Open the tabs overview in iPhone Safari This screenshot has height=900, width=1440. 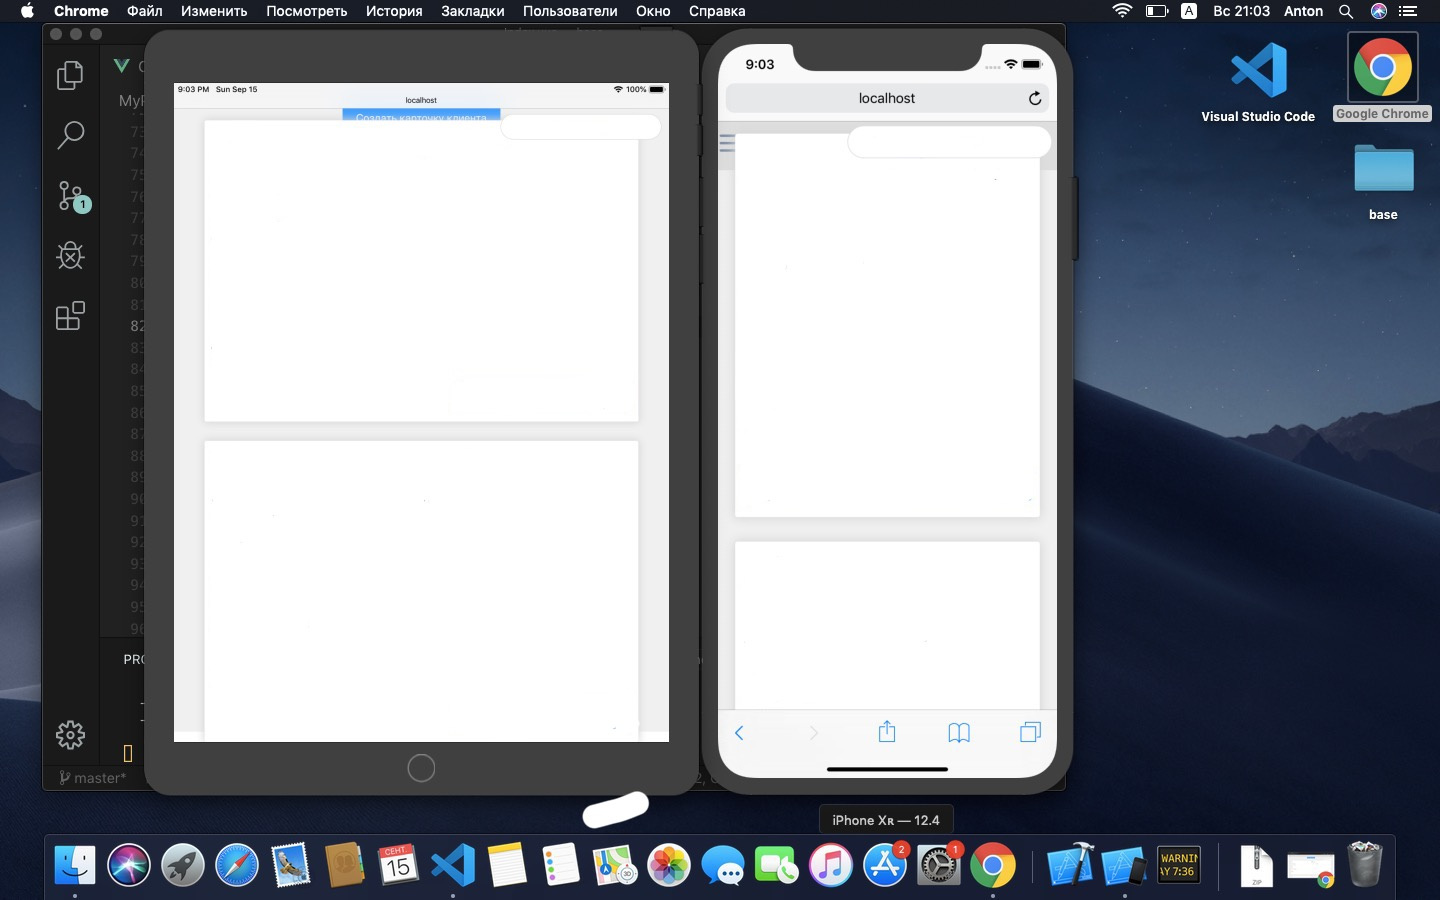click(1030, 733)
